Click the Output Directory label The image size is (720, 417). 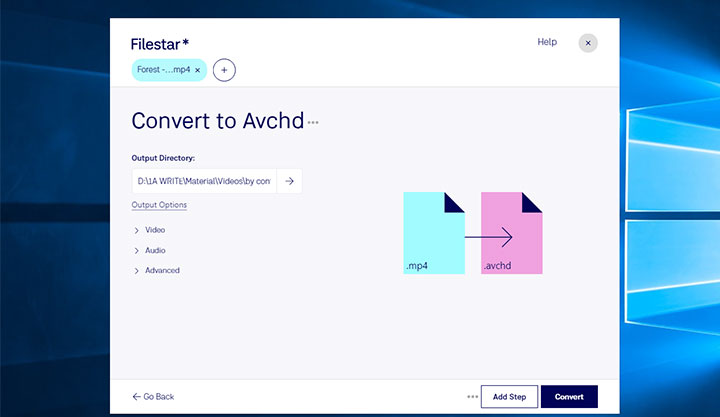163,158
